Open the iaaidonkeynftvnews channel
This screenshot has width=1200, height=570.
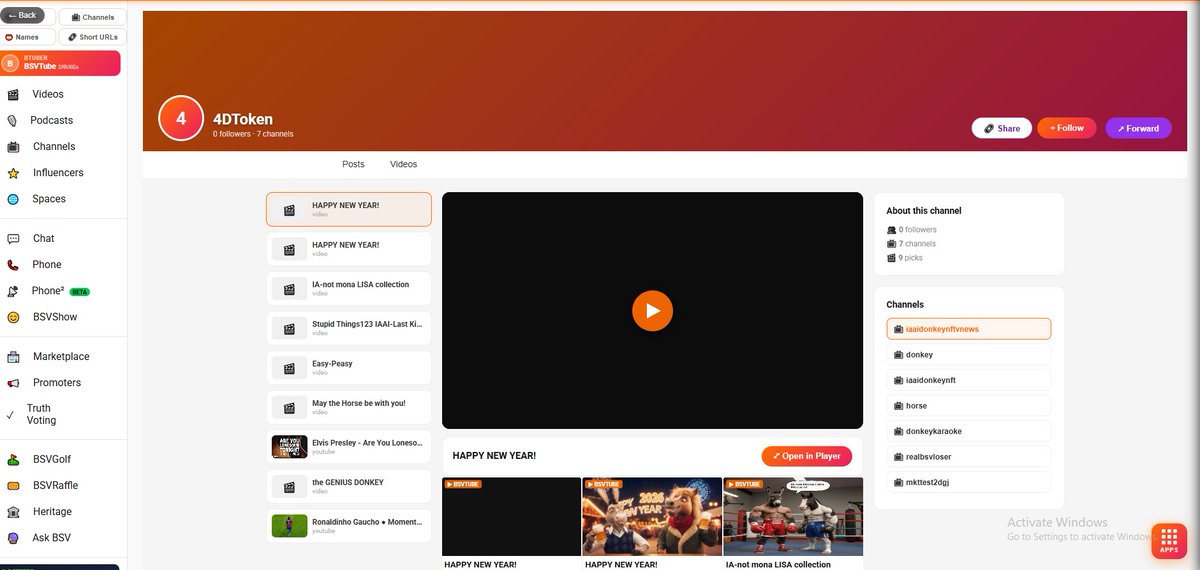point(969,329)
